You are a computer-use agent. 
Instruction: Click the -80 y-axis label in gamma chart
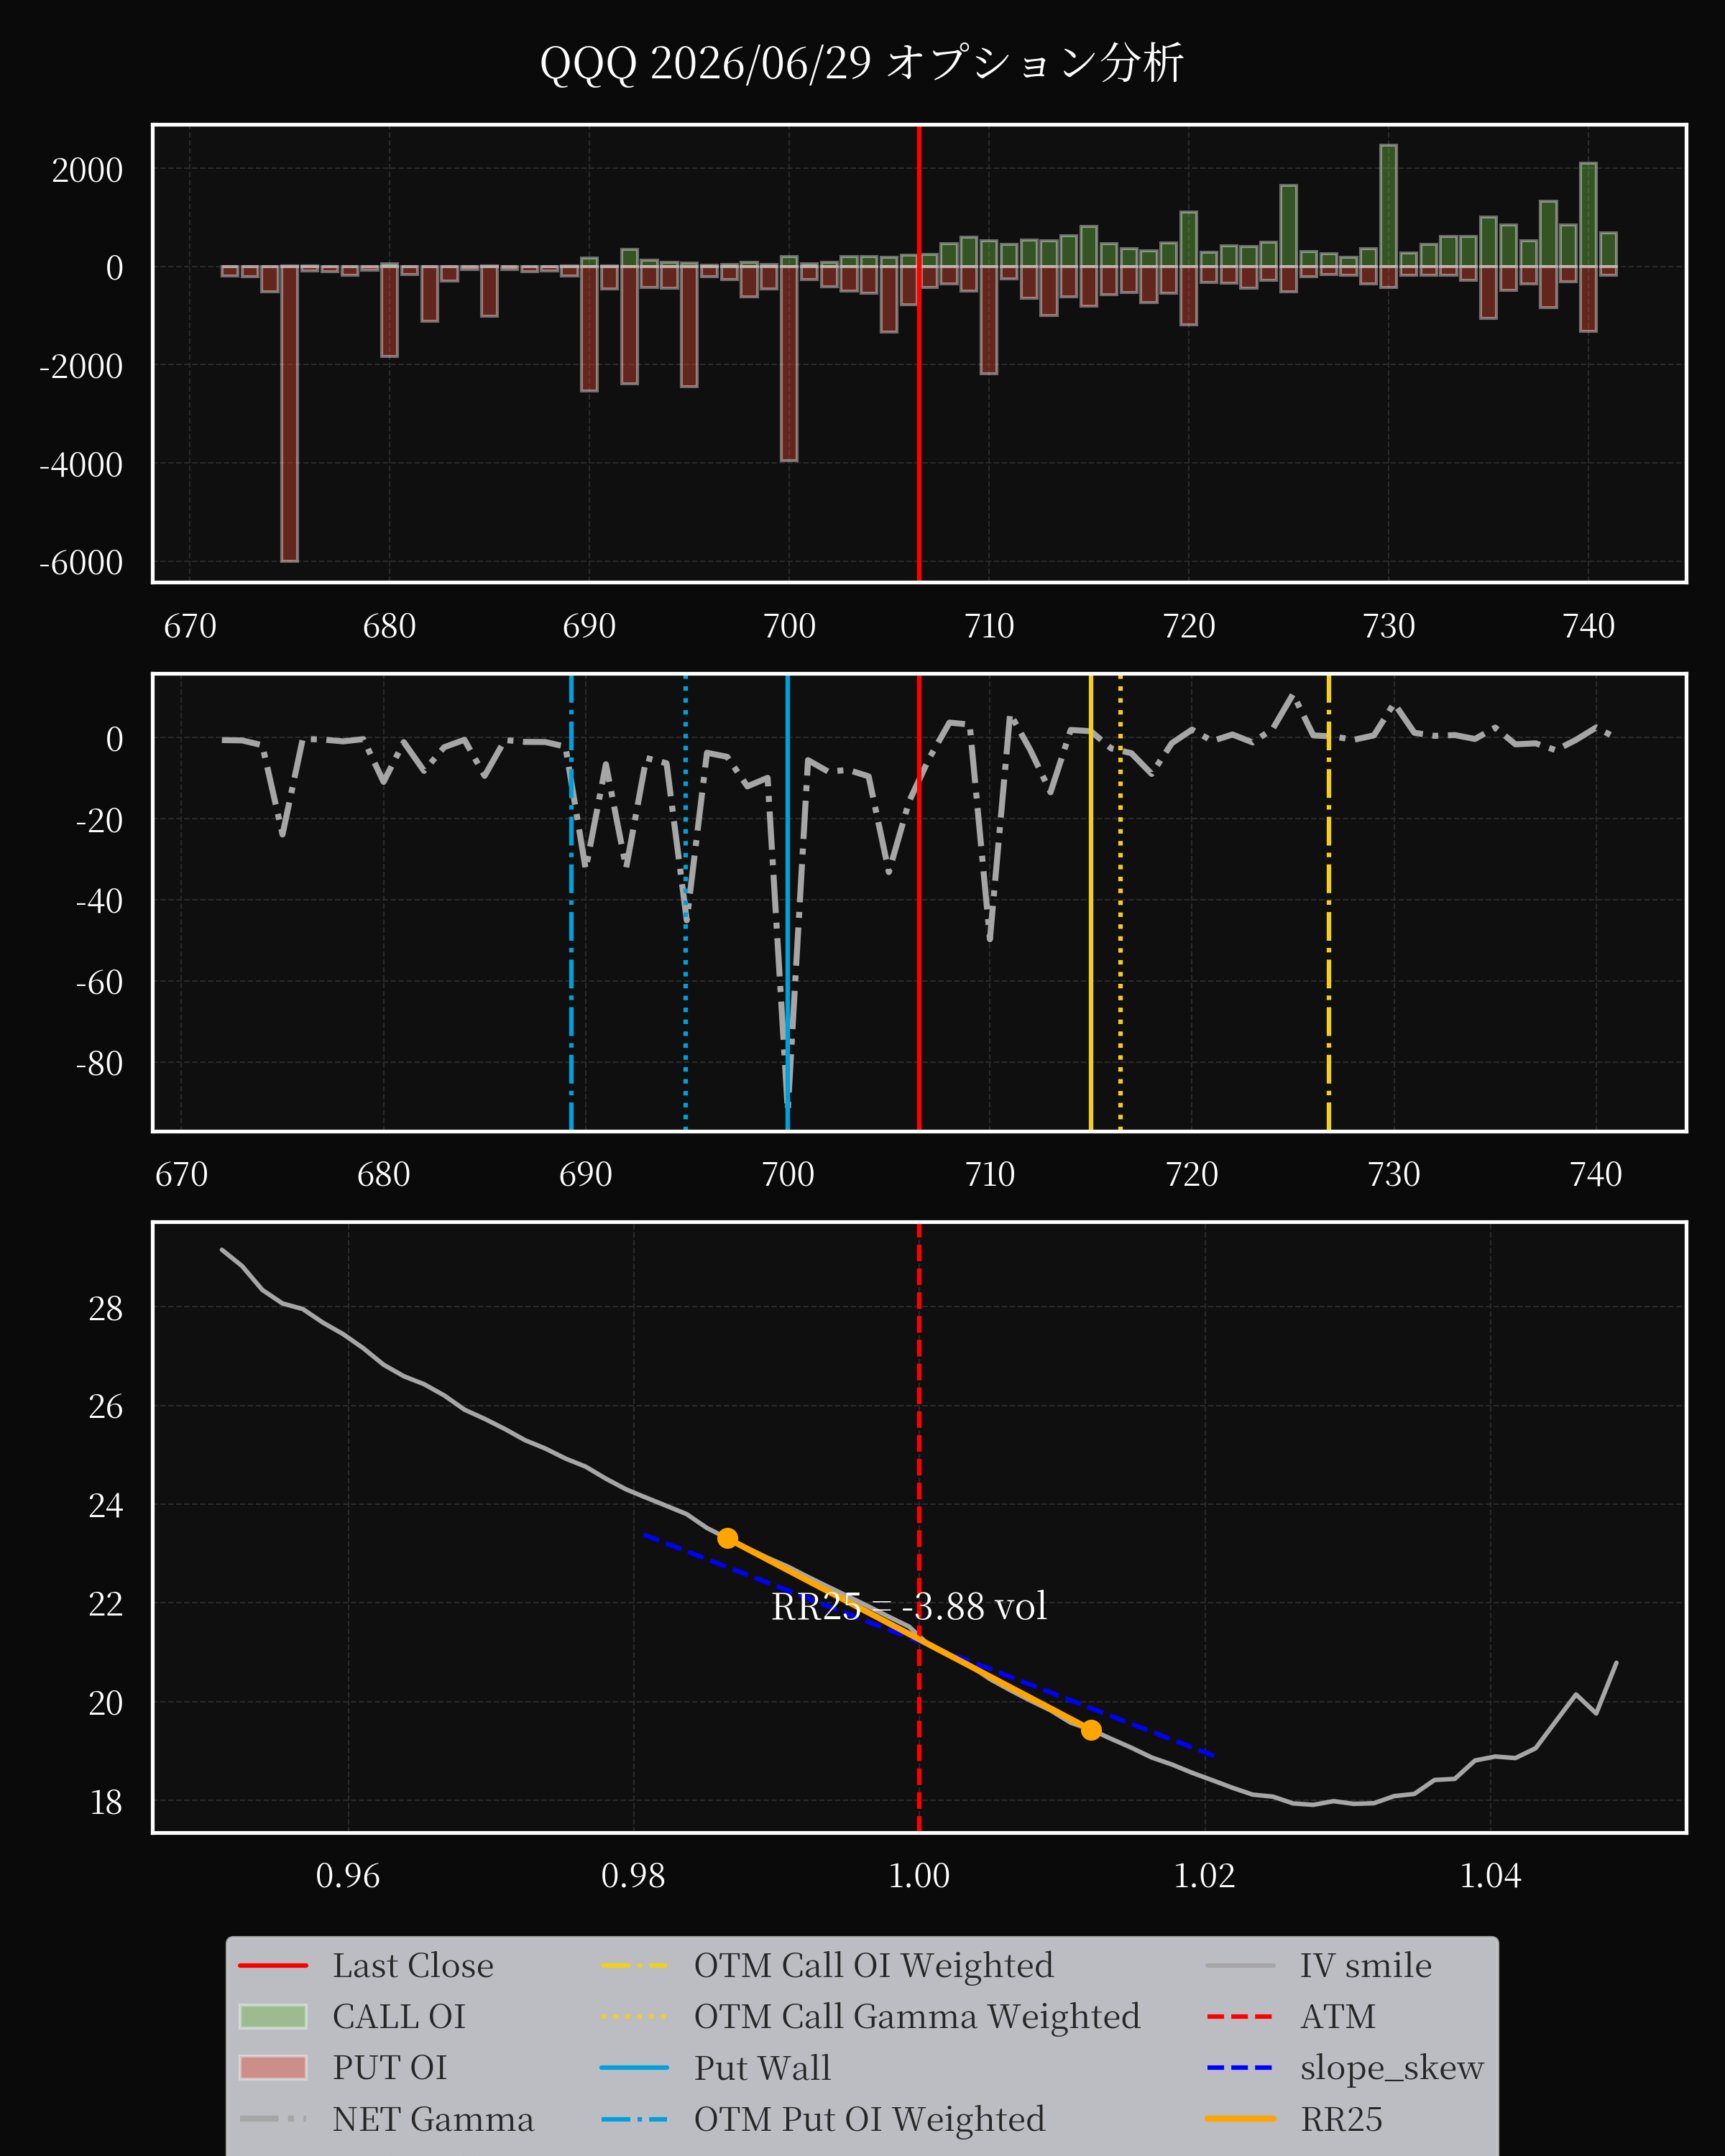99,1063
